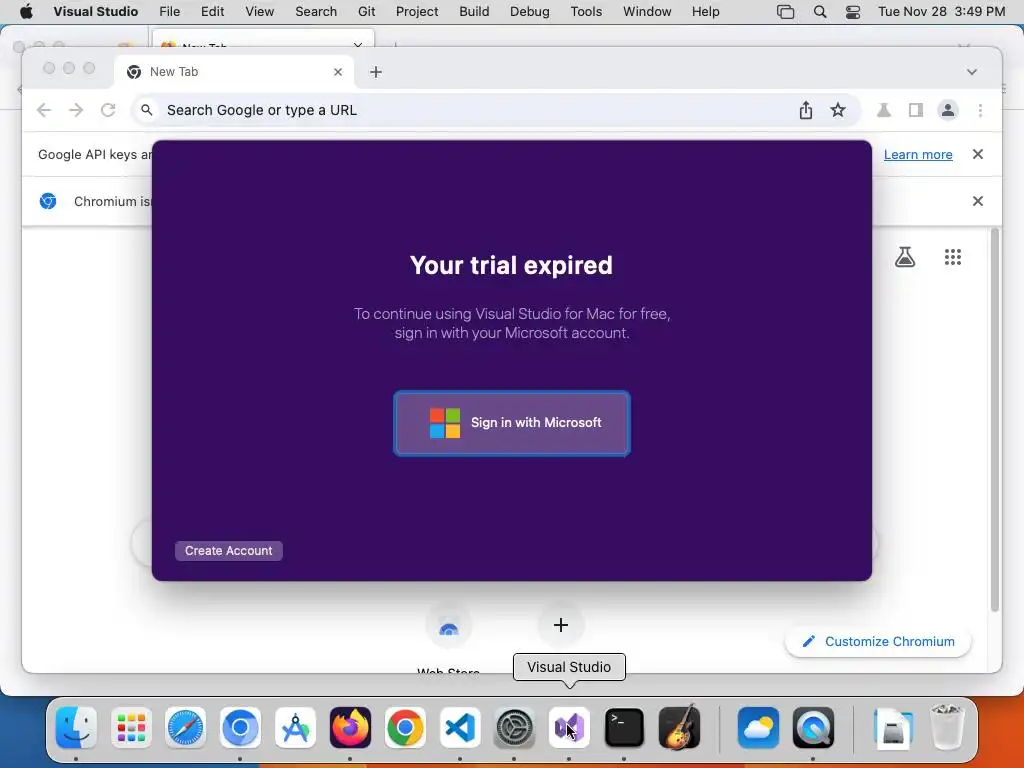The width and height of the screenshot is (1024, 768).
Task: Open the View menu
Action: click(x=259, y=12)
